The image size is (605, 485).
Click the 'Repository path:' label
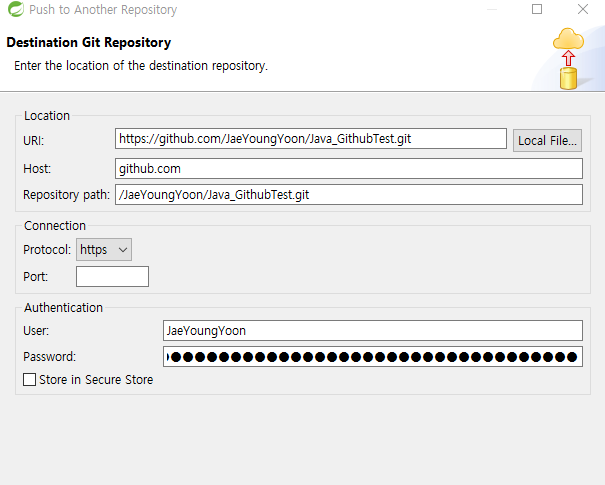[x=67, y=195]
